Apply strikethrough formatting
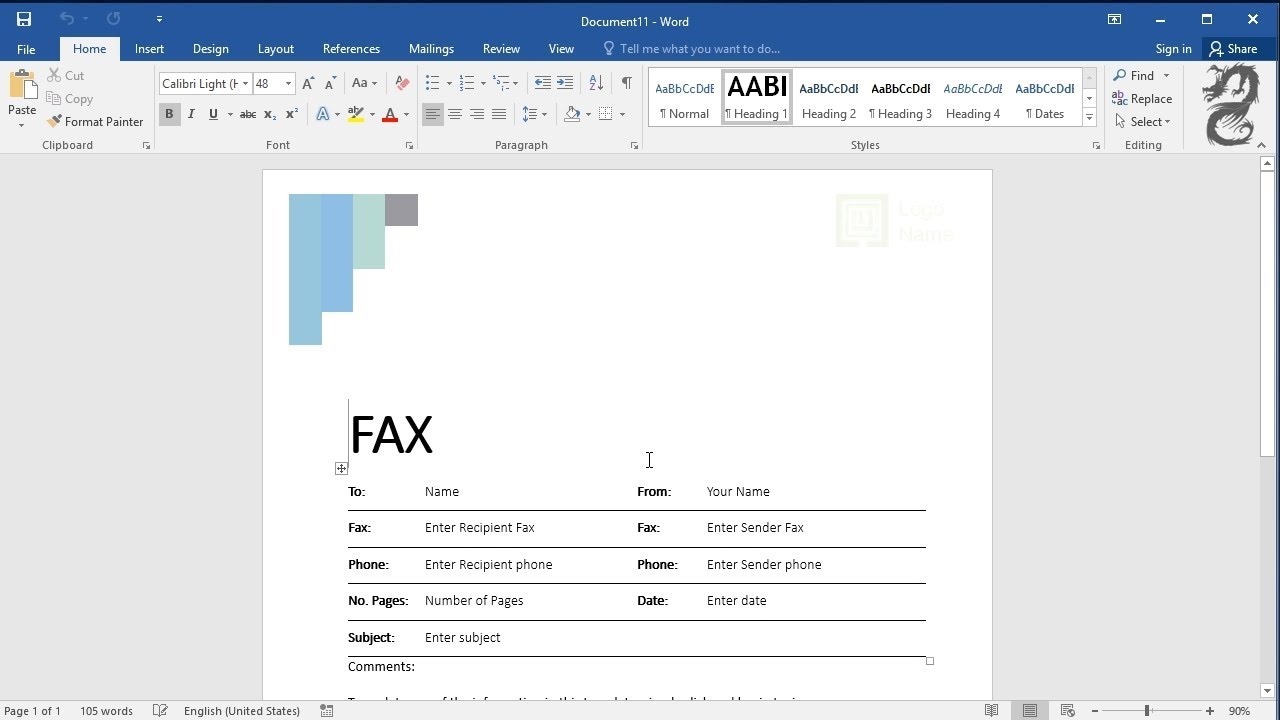 click(248, 114)
